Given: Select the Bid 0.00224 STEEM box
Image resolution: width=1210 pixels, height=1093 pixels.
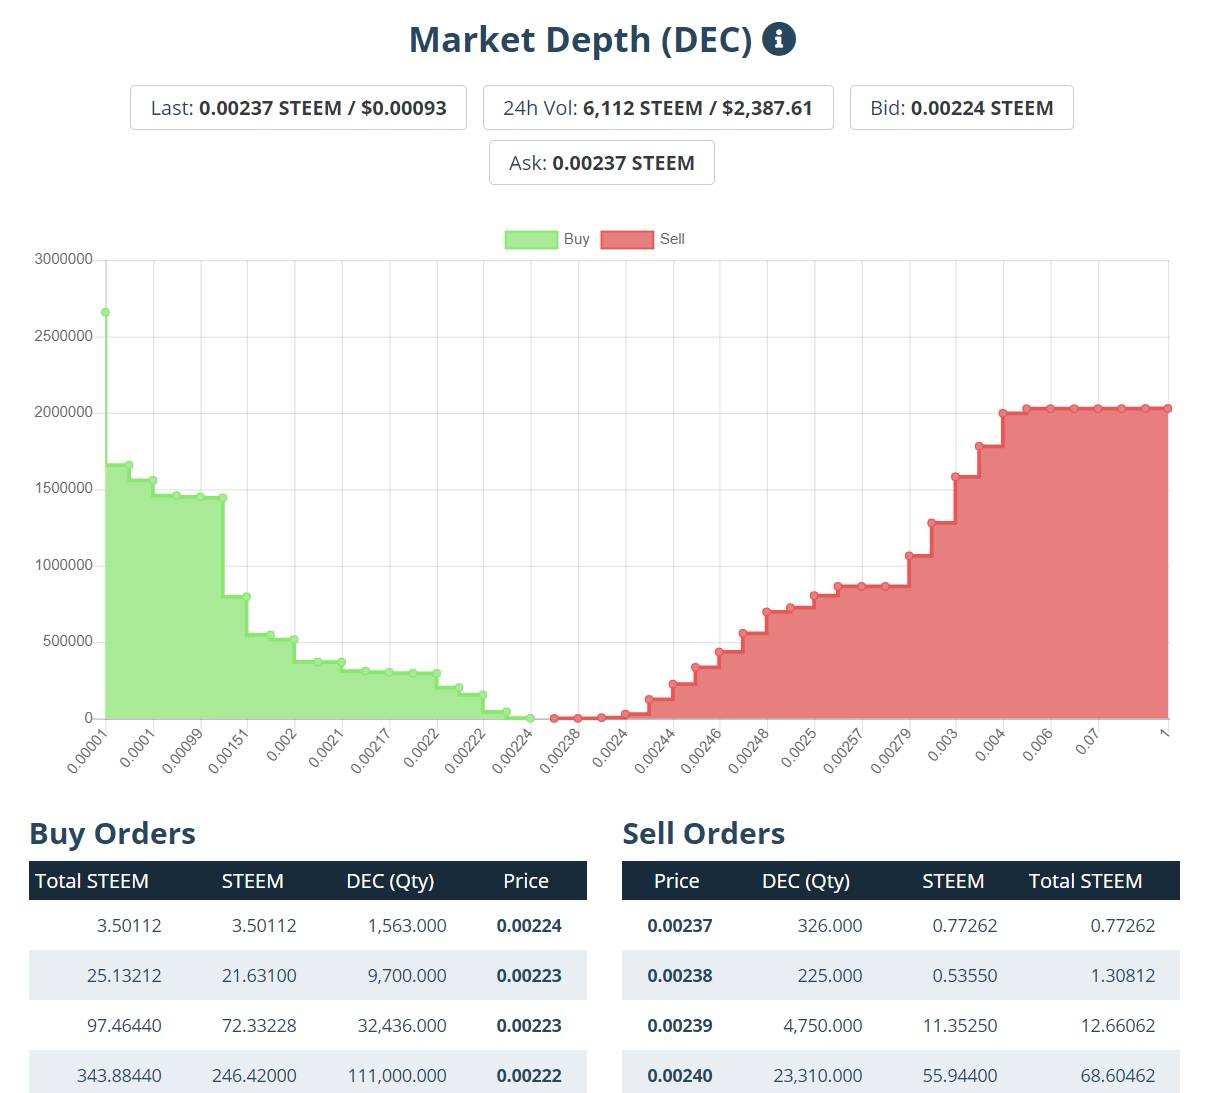Looking at the screenshot, I should tap(961, 108).
